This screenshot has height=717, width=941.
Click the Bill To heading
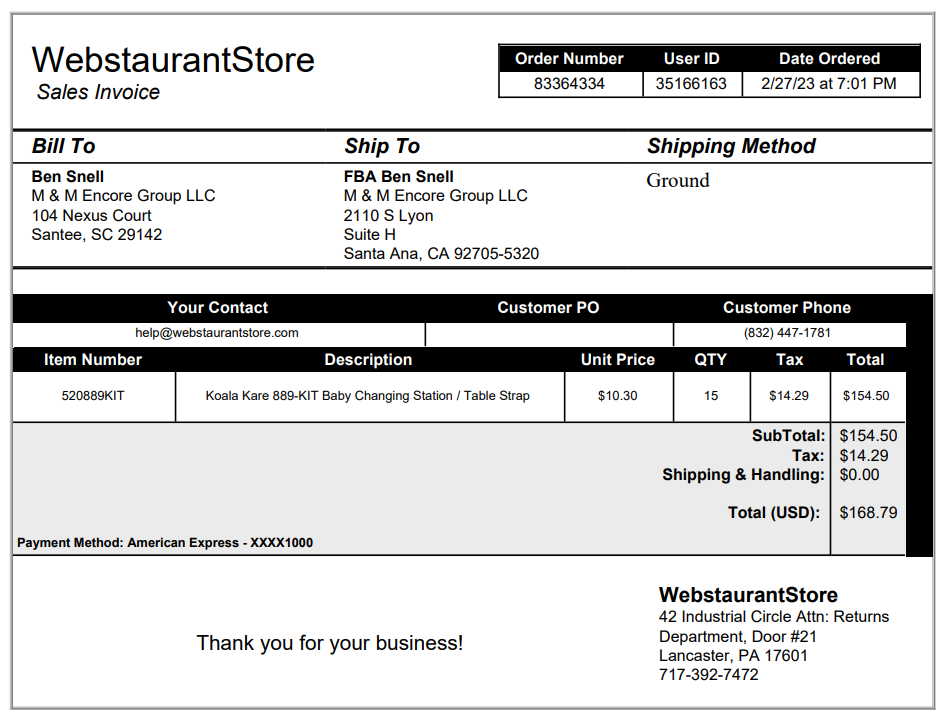[x=64, y=146]
